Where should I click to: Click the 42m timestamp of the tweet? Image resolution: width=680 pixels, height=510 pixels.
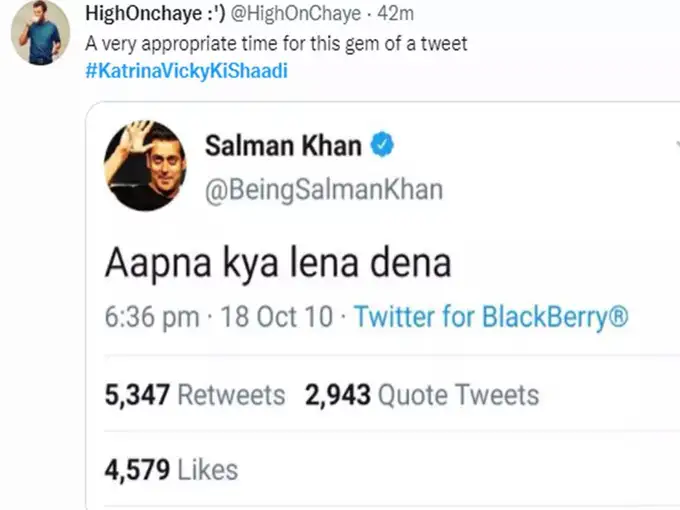click(x=396, y=14)
